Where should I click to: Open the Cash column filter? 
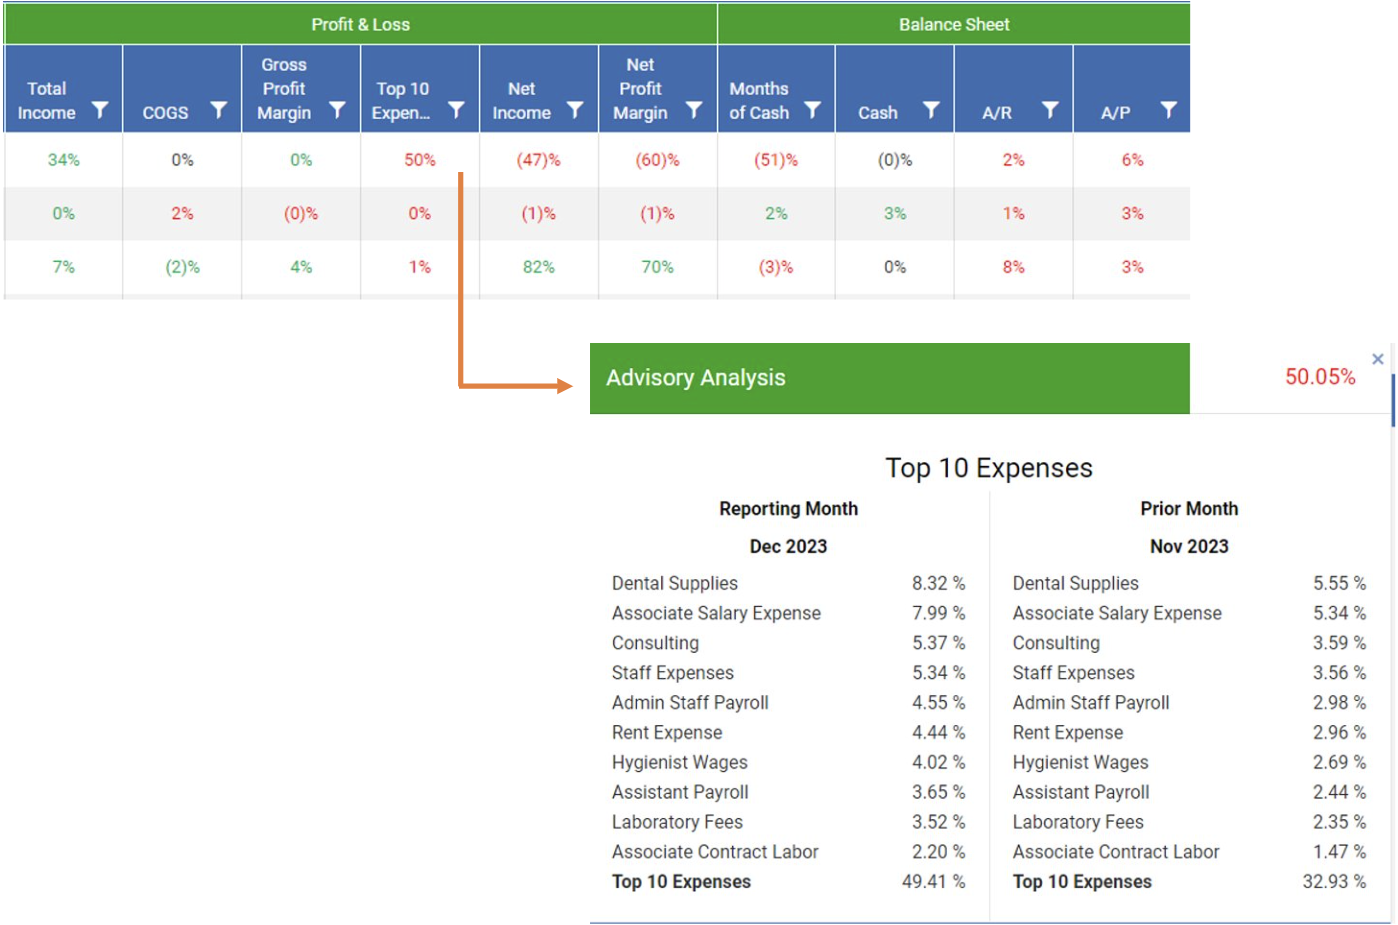(x=931, y=110)
